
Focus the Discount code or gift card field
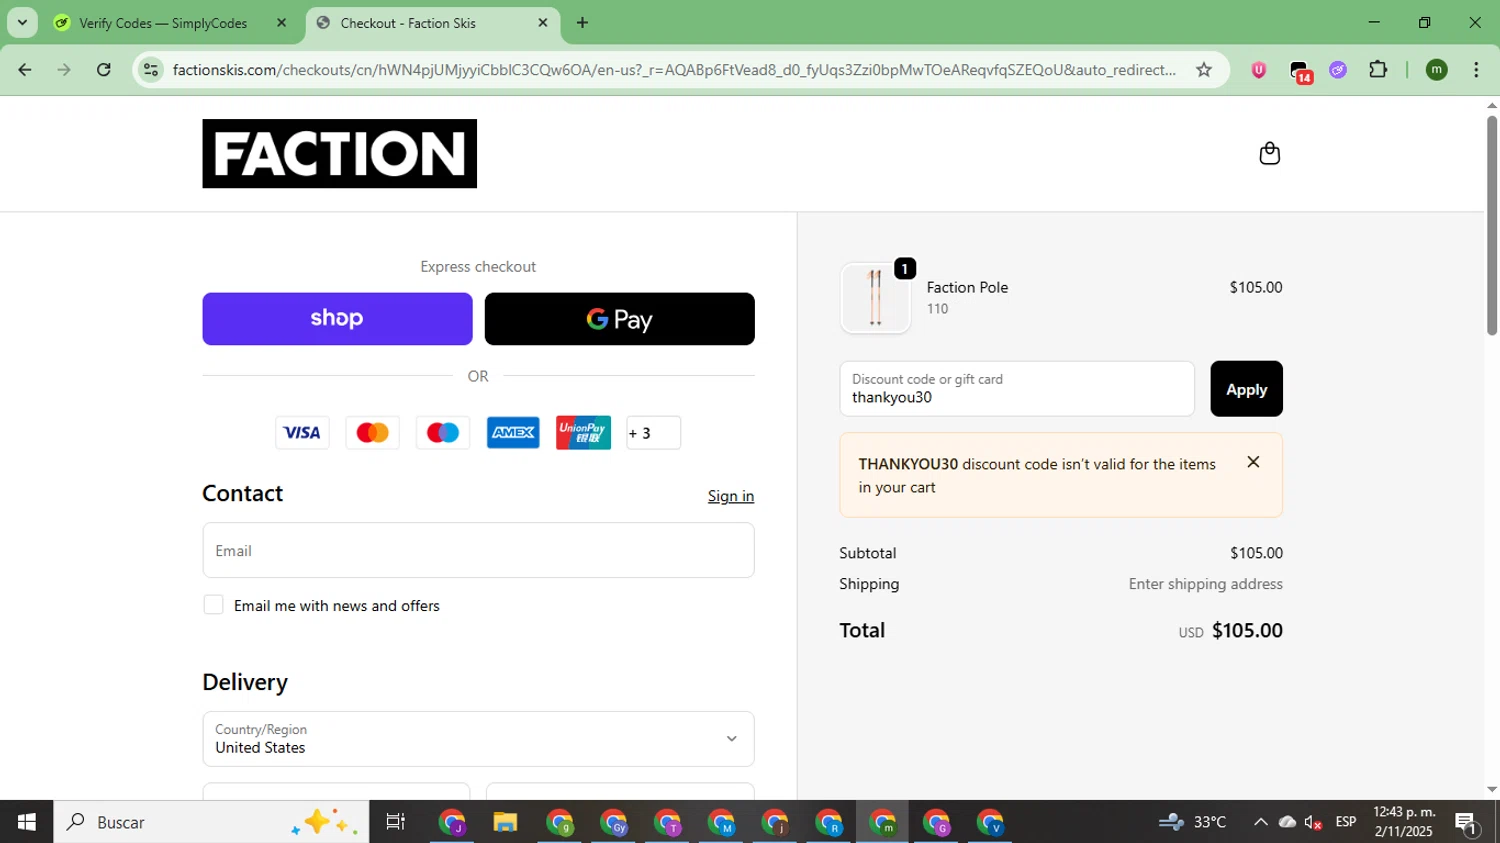[x=1017, y=389]
